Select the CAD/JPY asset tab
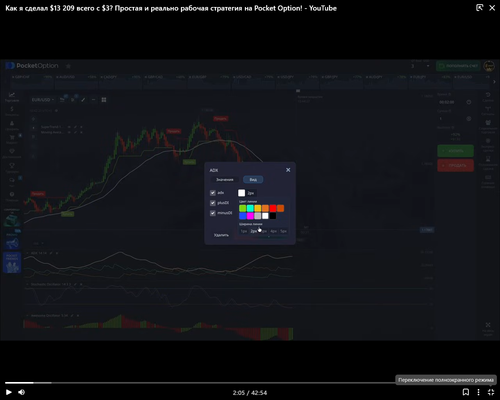 (x=121, y=81)
